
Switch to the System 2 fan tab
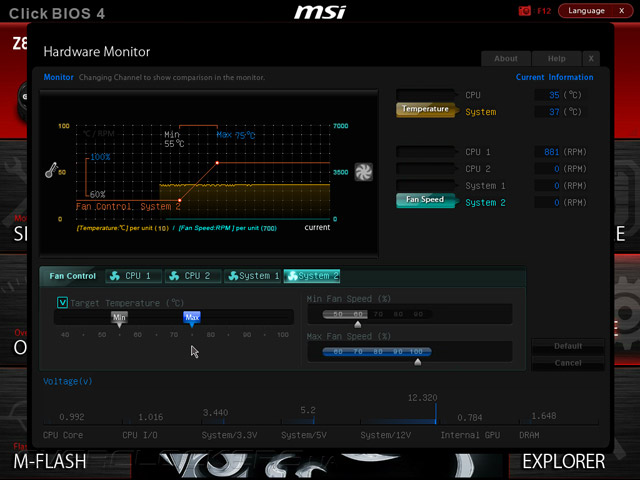tap(312, 276)
